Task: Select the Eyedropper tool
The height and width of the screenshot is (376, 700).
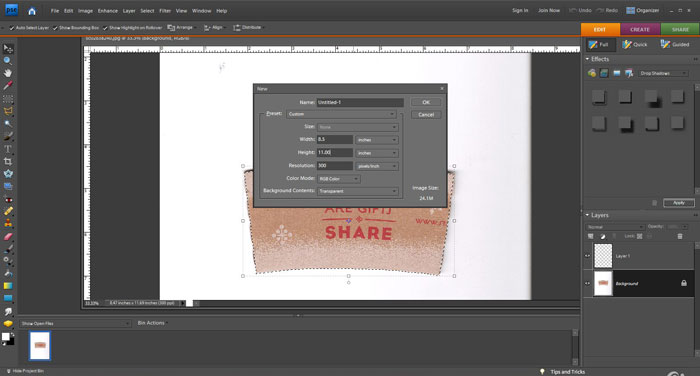Action: click(x=8, y=86)
